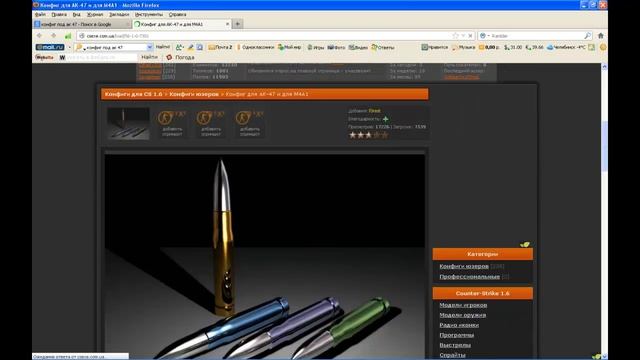Click the 0,00 р. balance toolbar item
Viewport: 640px width, 360px height.
point(489,47)
